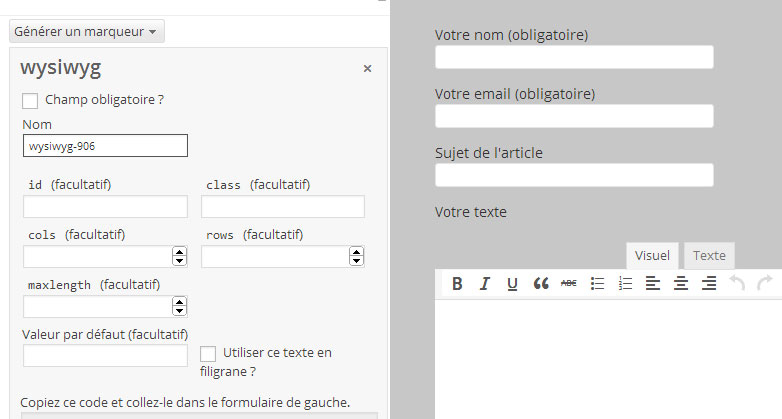Click inside the Votre texte editor area
Screen dimensions: 782x419
click(608, 359)
